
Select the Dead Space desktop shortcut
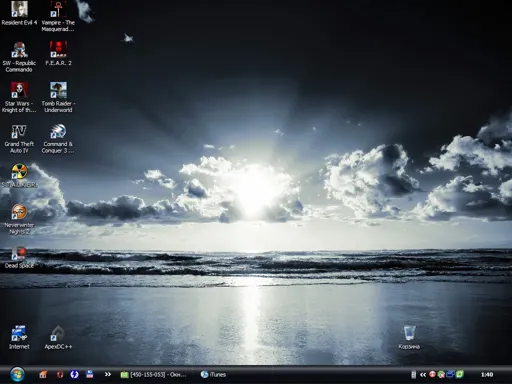point(19,257)
